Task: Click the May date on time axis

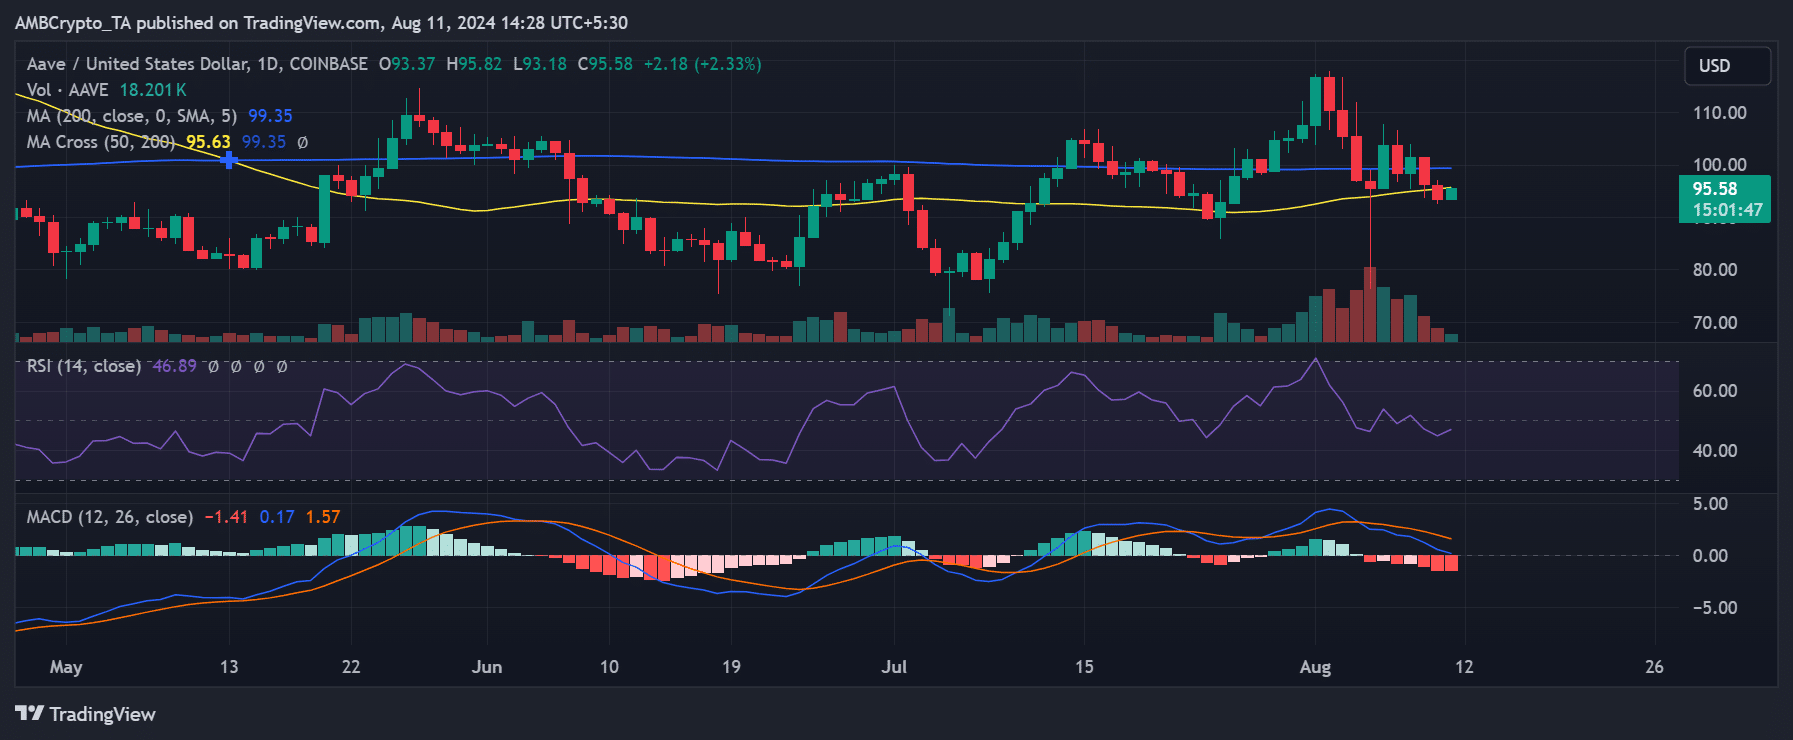Action: (66, 667)
